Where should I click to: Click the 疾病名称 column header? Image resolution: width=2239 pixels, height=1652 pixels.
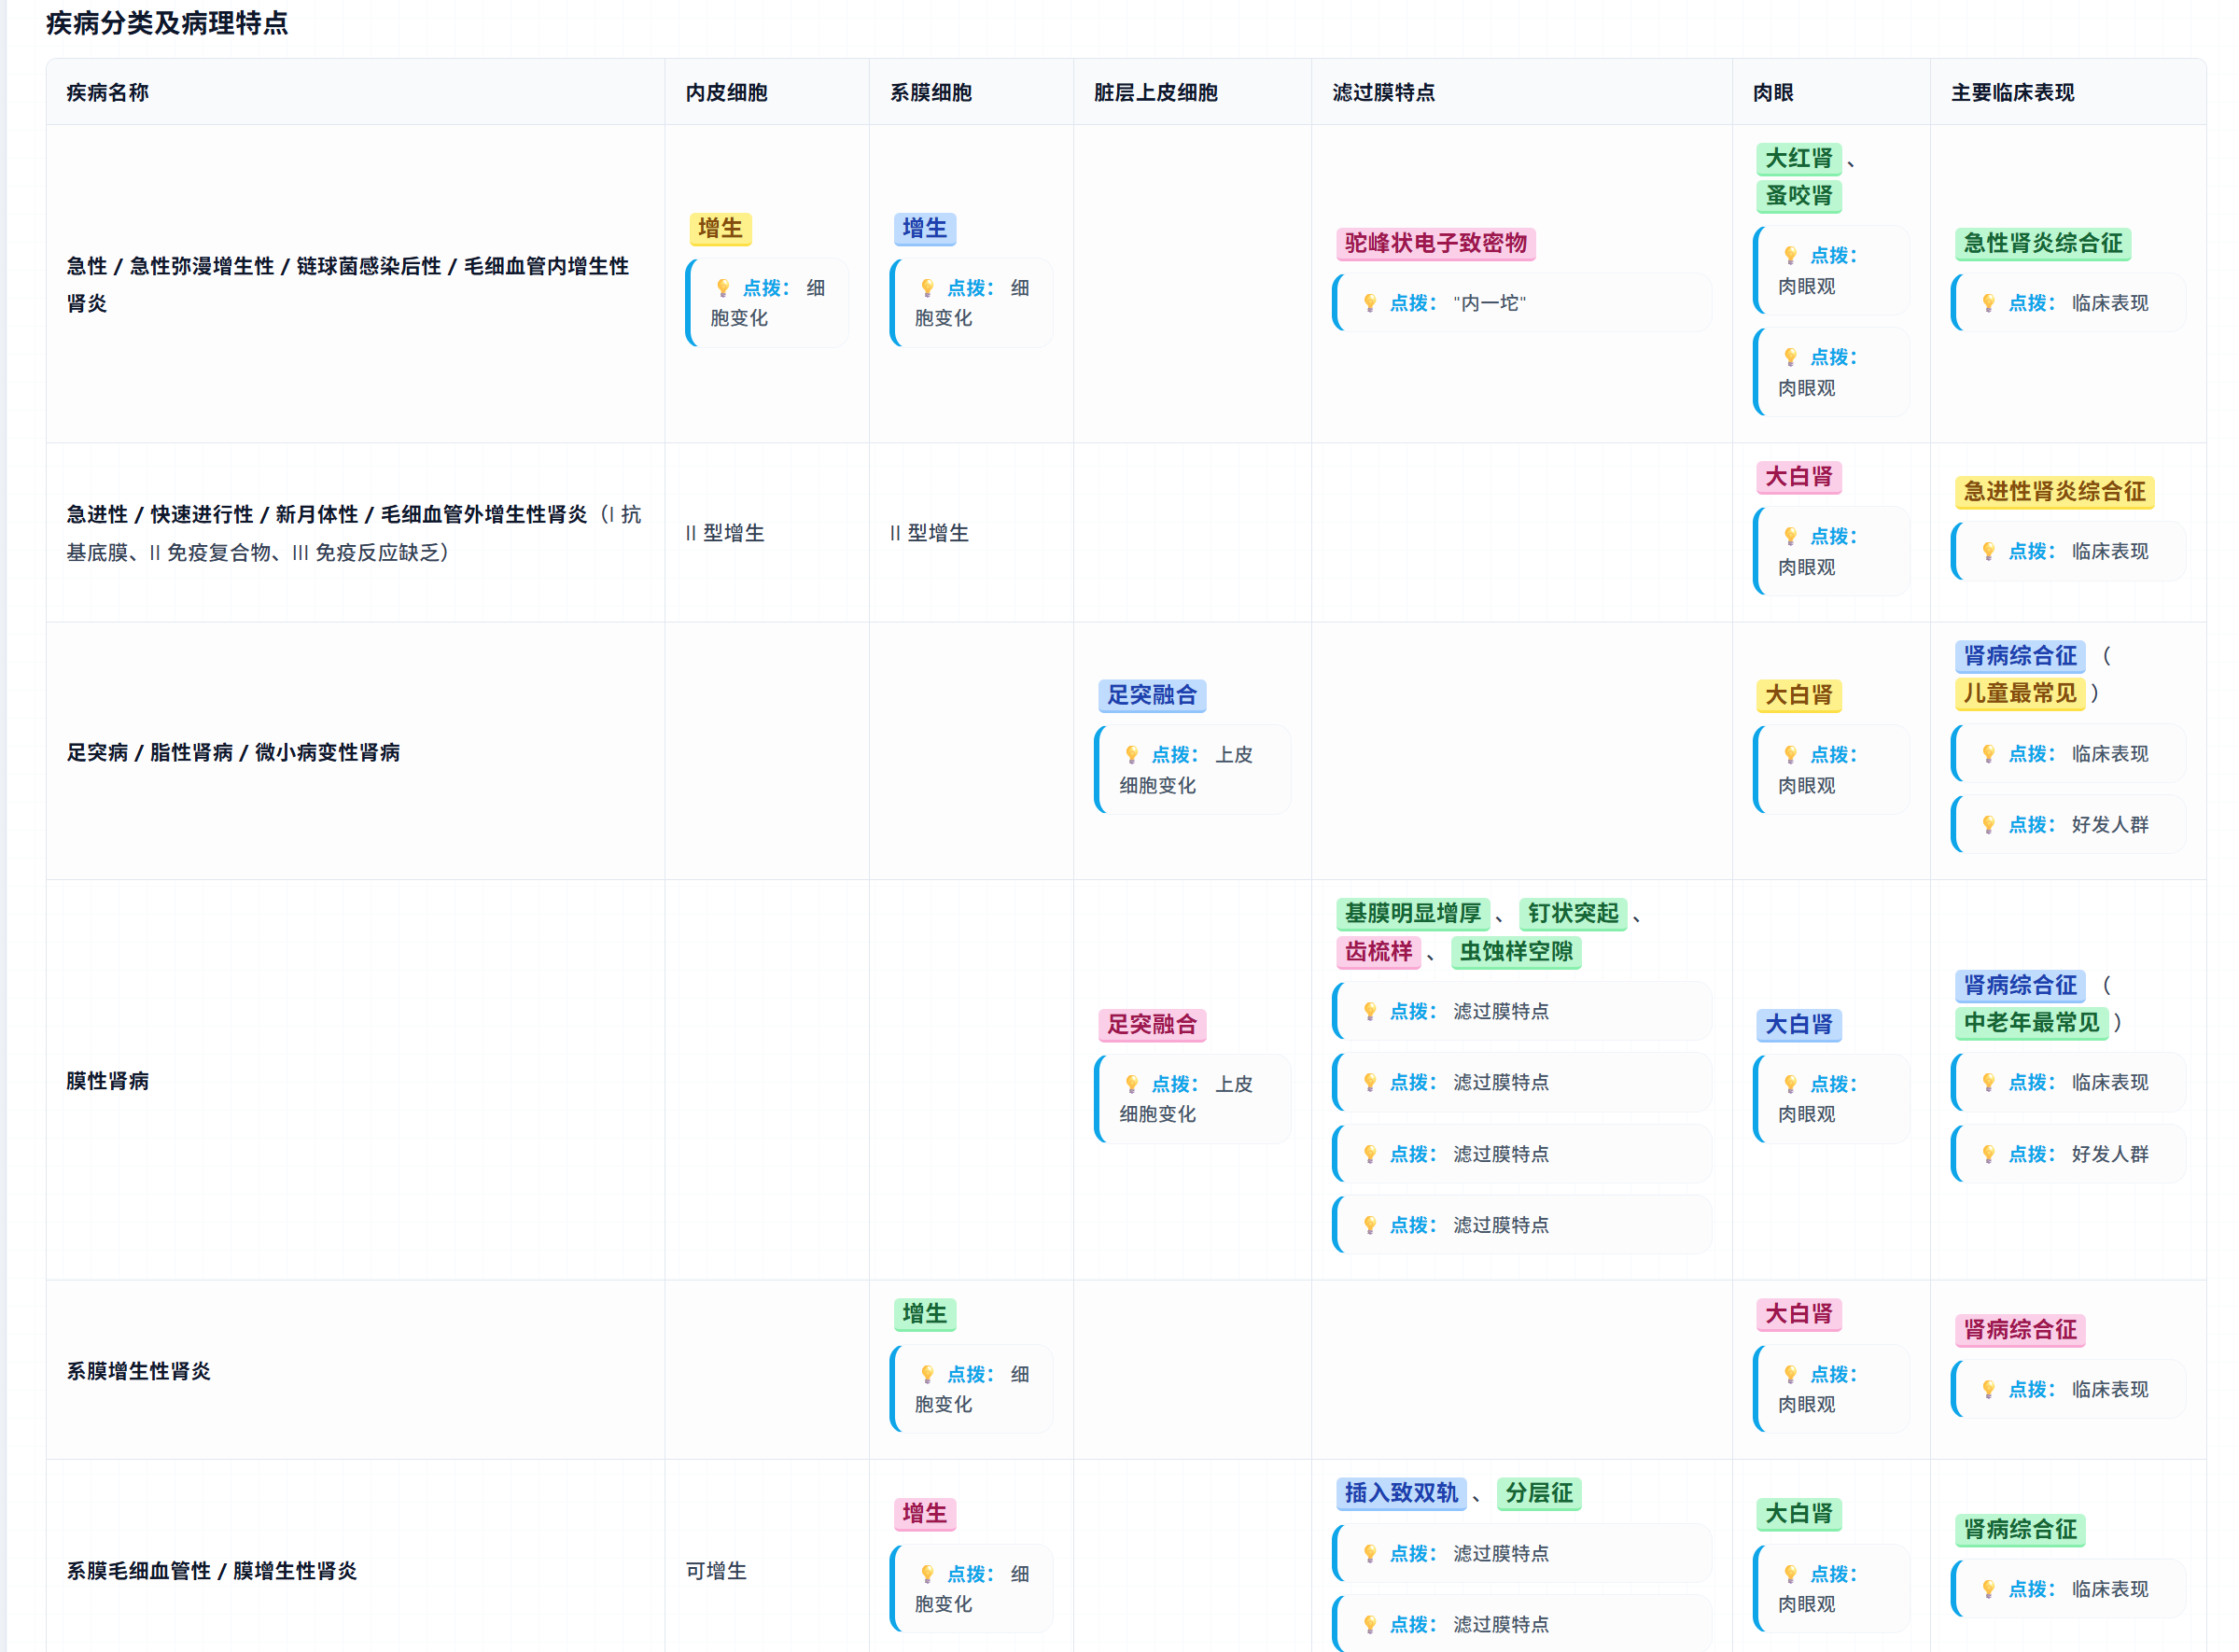pyautogui.click(x=108, y=92)
